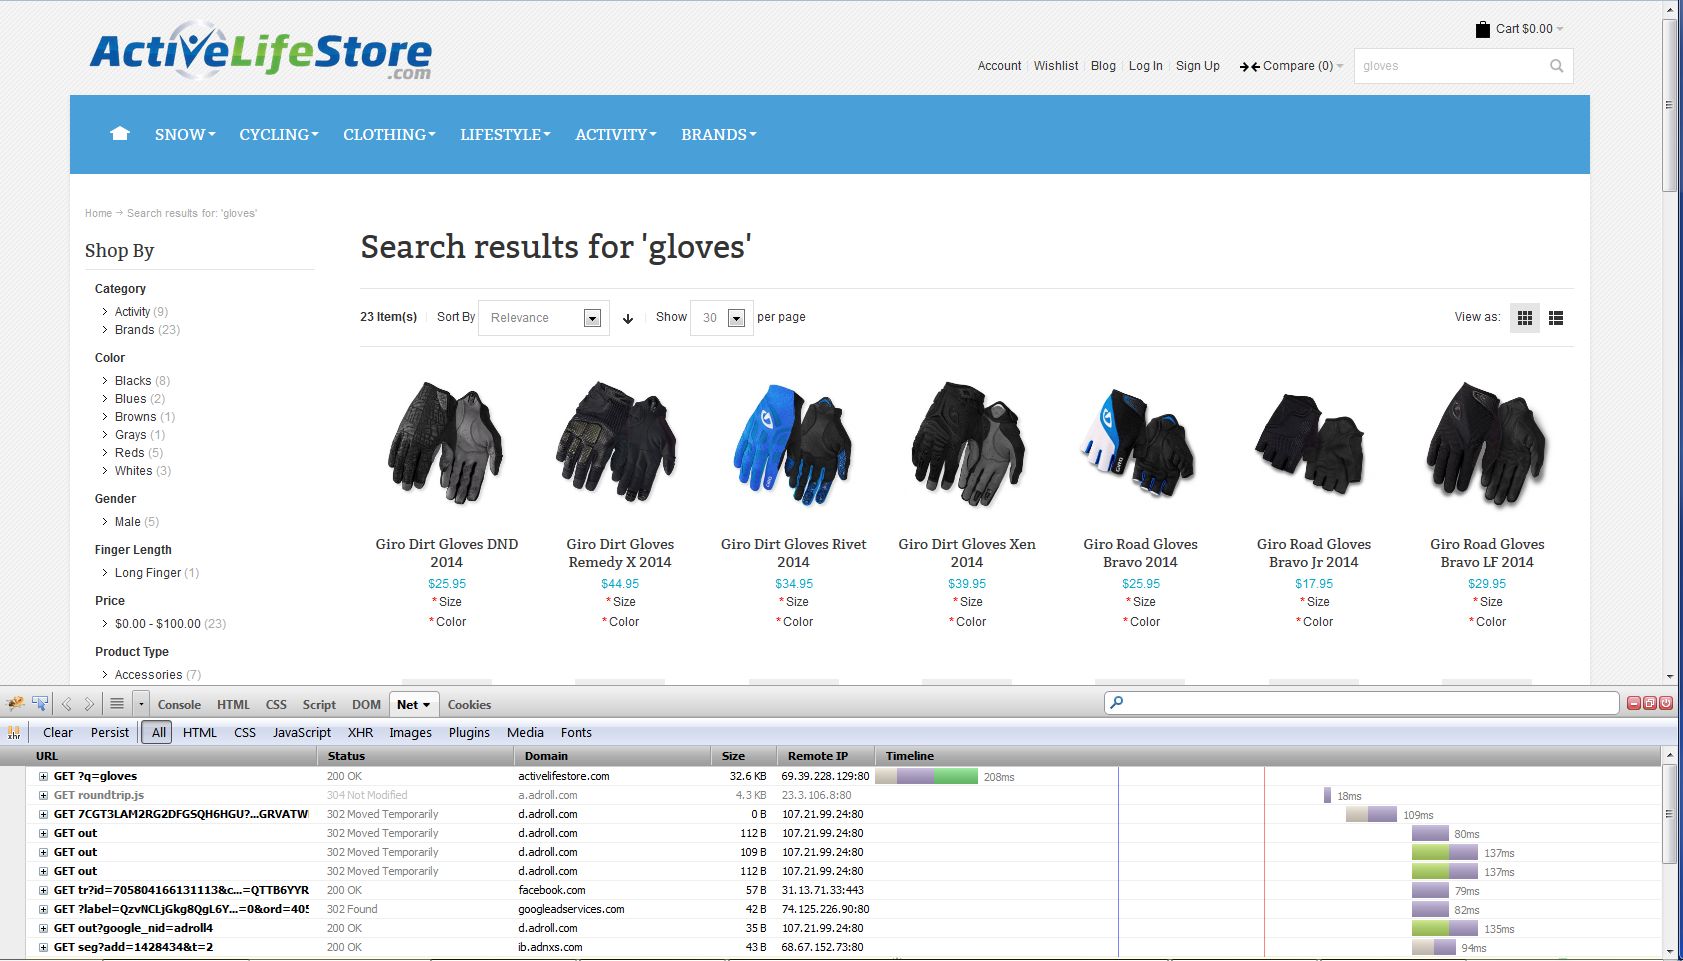Open the CYCLING navigation menu

click(279, 134)
